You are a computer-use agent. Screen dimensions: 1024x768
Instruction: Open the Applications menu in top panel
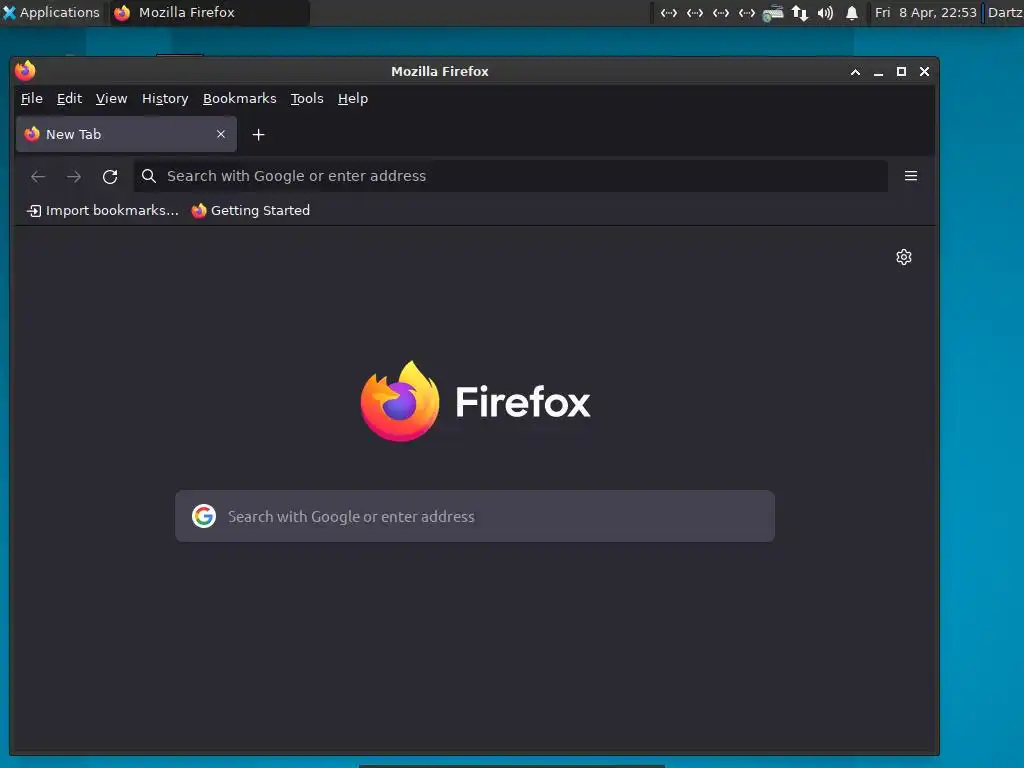[x=51, y=12]
